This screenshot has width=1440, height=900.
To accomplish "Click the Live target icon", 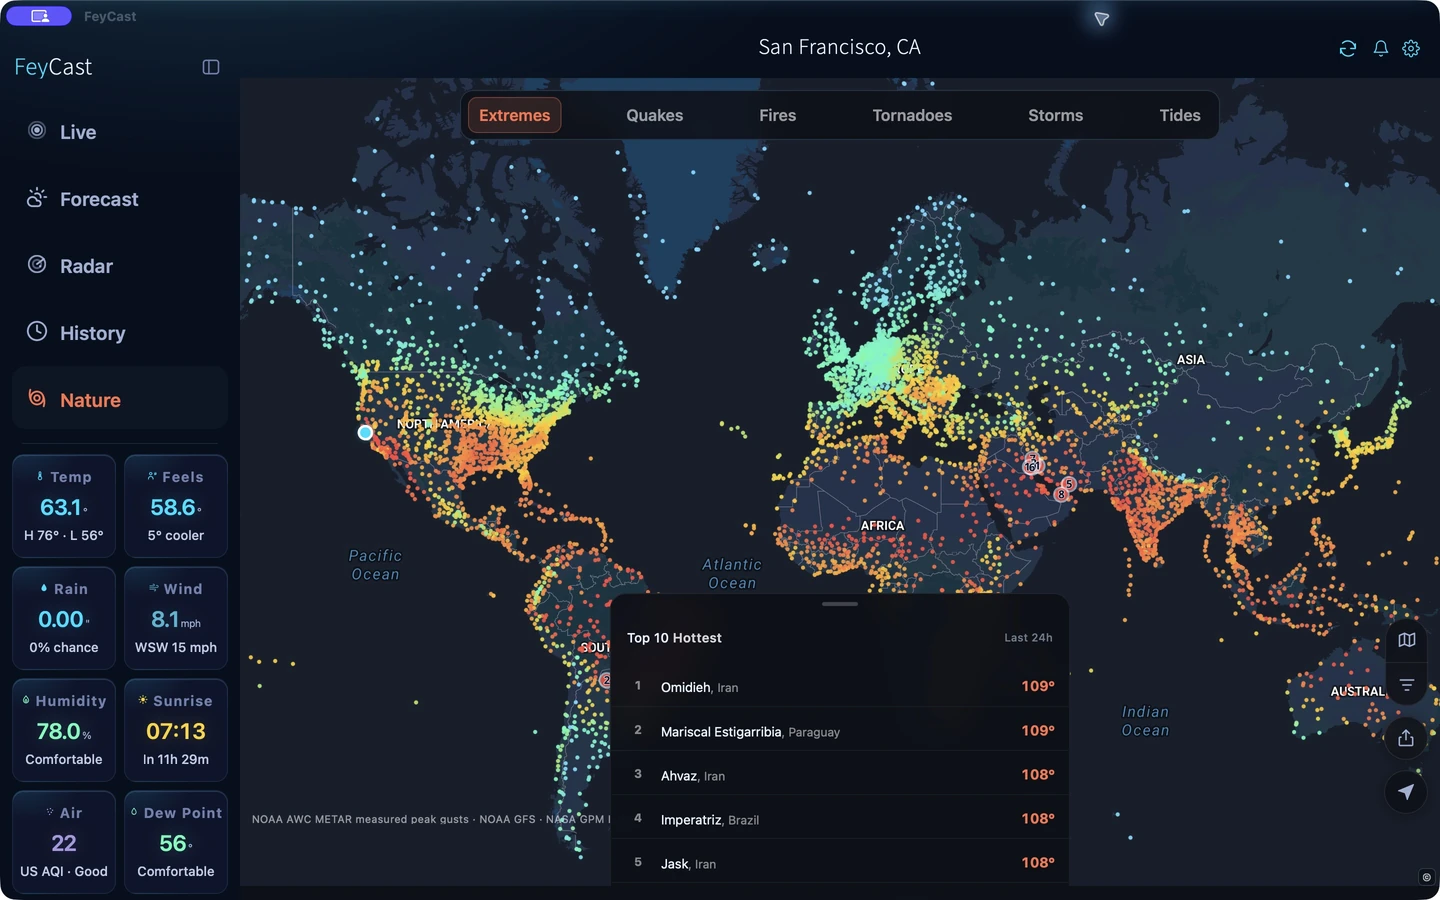I will point(37,130).
